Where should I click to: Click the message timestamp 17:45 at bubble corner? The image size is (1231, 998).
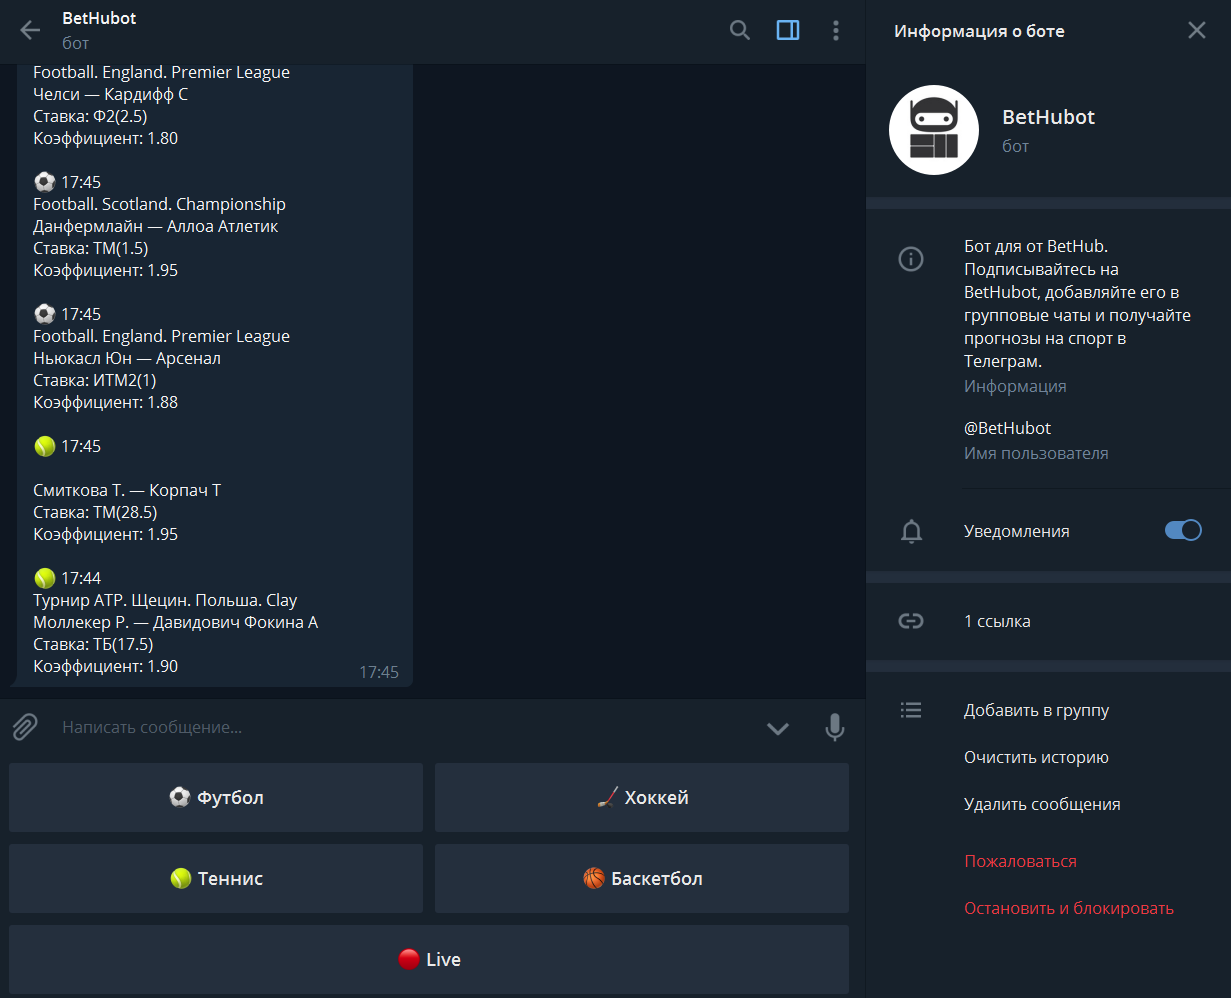pyautogui.click(x=379, y=672)
